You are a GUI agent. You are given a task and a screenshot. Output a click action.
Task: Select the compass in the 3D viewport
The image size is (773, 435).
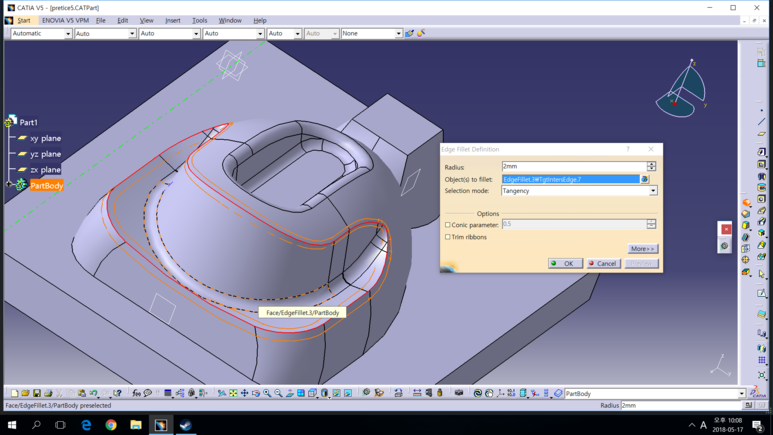click(x=683, y=91)
